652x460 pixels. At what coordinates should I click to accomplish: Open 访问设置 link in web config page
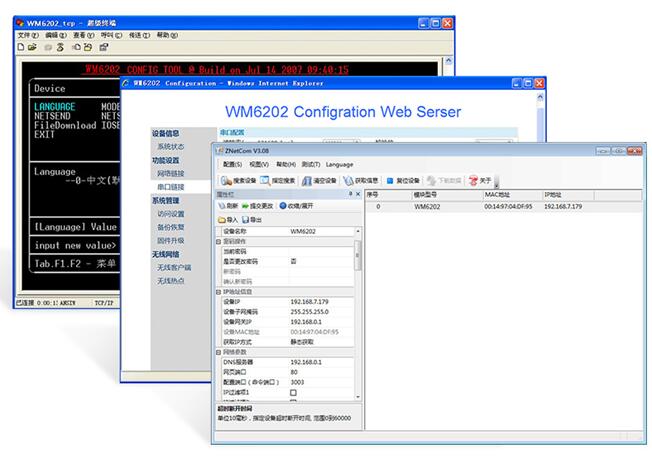coord(170,214)
